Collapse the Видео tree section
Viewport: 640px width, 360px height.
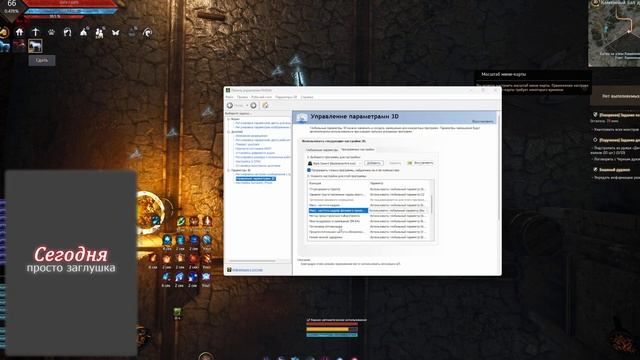coord(229,119)
